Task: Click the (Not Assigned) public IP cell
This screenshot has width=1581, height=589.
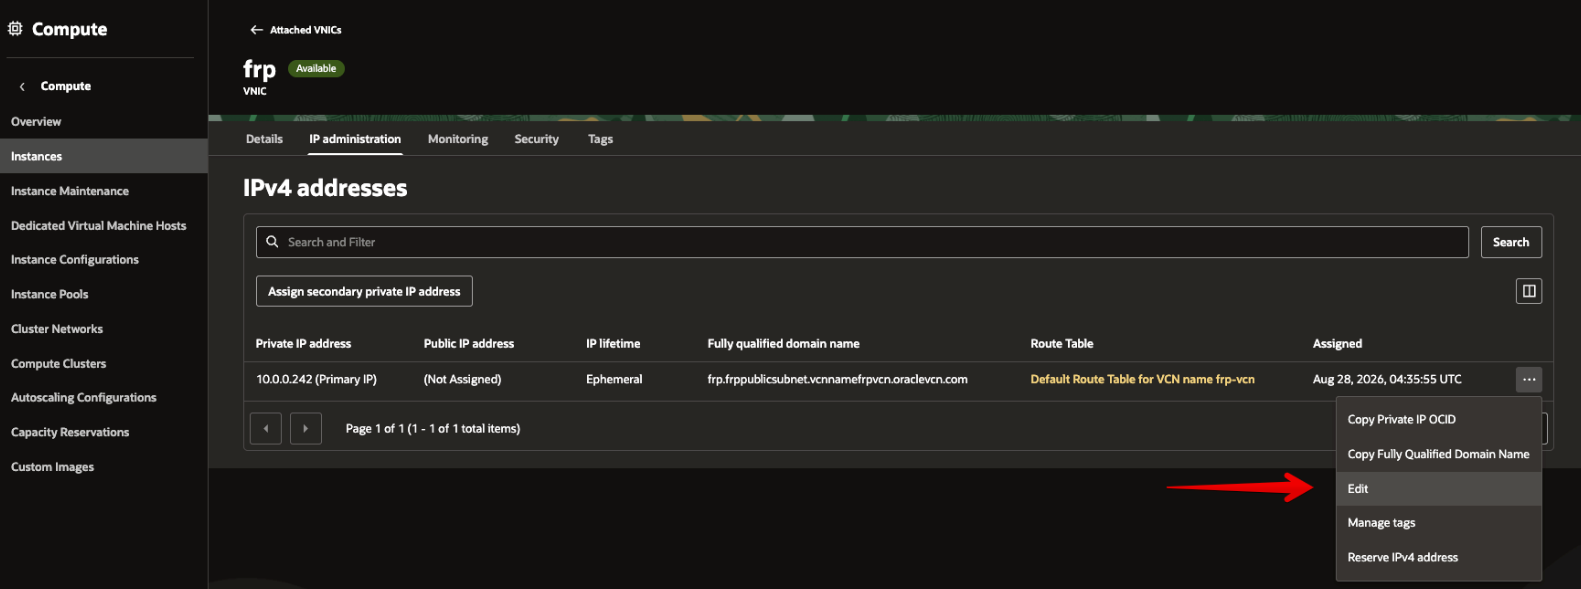Action: (x=462, y=380)
